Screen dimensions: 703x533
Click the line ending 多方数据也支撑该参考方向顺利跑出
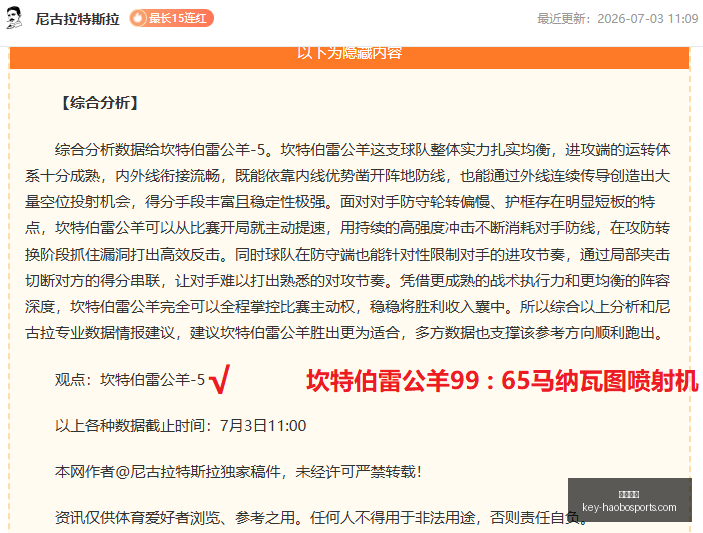click(344, 333)
